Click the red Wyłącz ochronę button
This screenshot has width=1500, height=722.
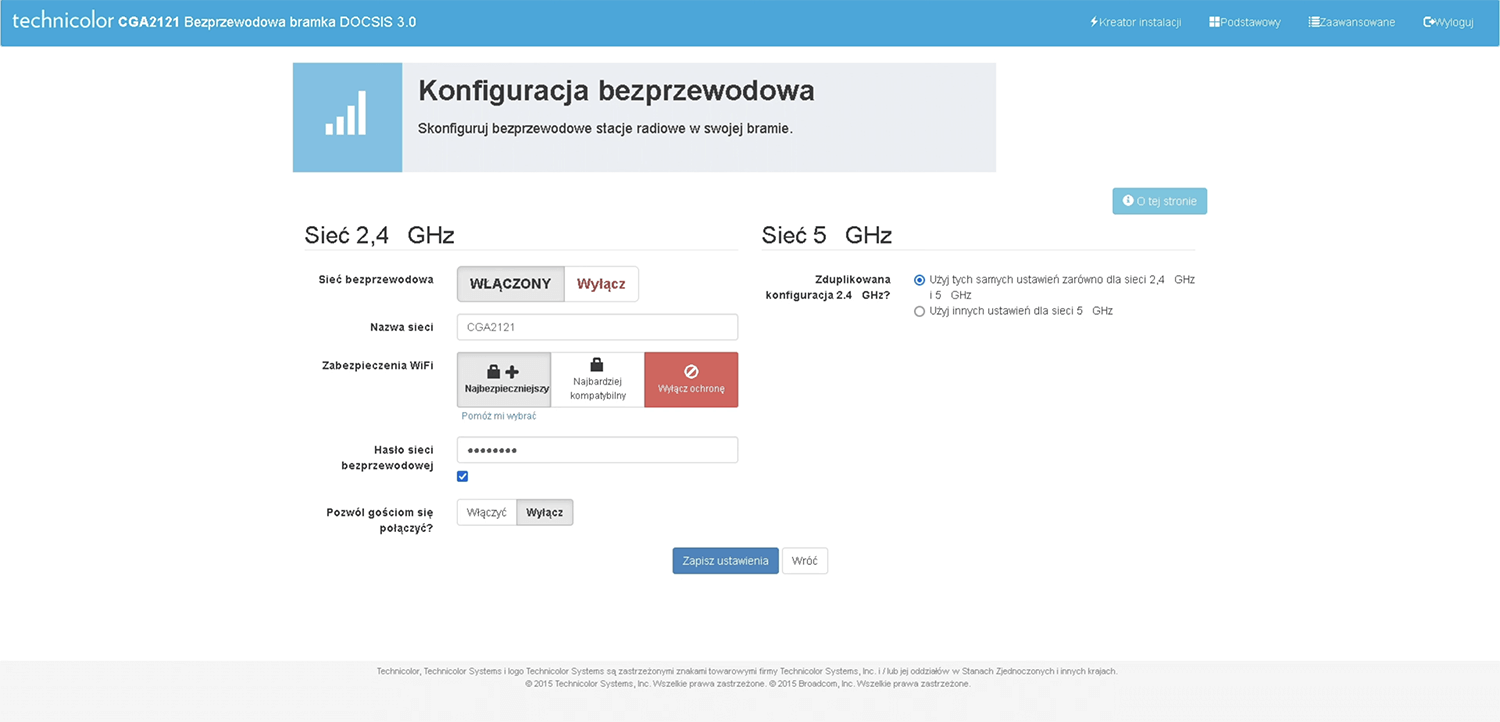click(691, 380)
